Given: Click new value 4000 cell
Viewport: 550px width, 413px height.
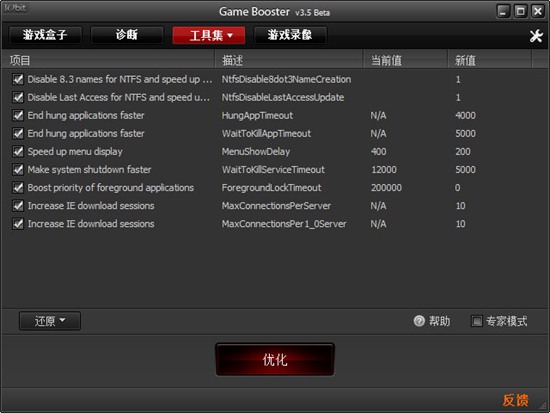Looking at the screenshot, I should 465,115.
